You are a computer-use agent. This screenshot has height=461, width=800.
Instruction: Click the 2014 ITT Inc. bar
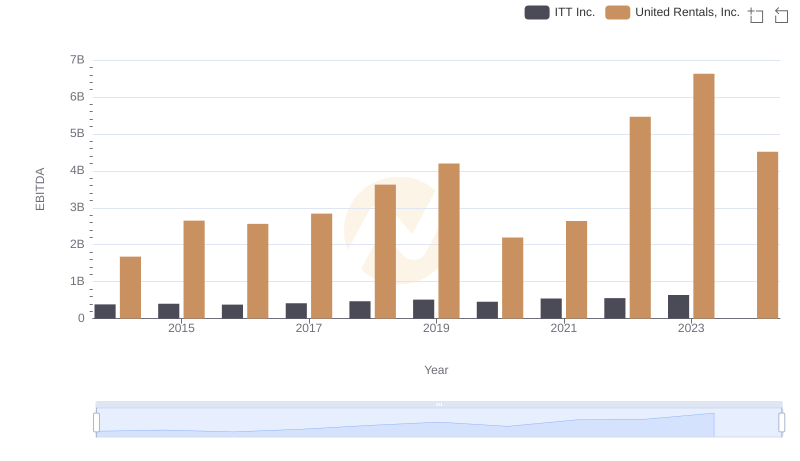pos(105,312)
